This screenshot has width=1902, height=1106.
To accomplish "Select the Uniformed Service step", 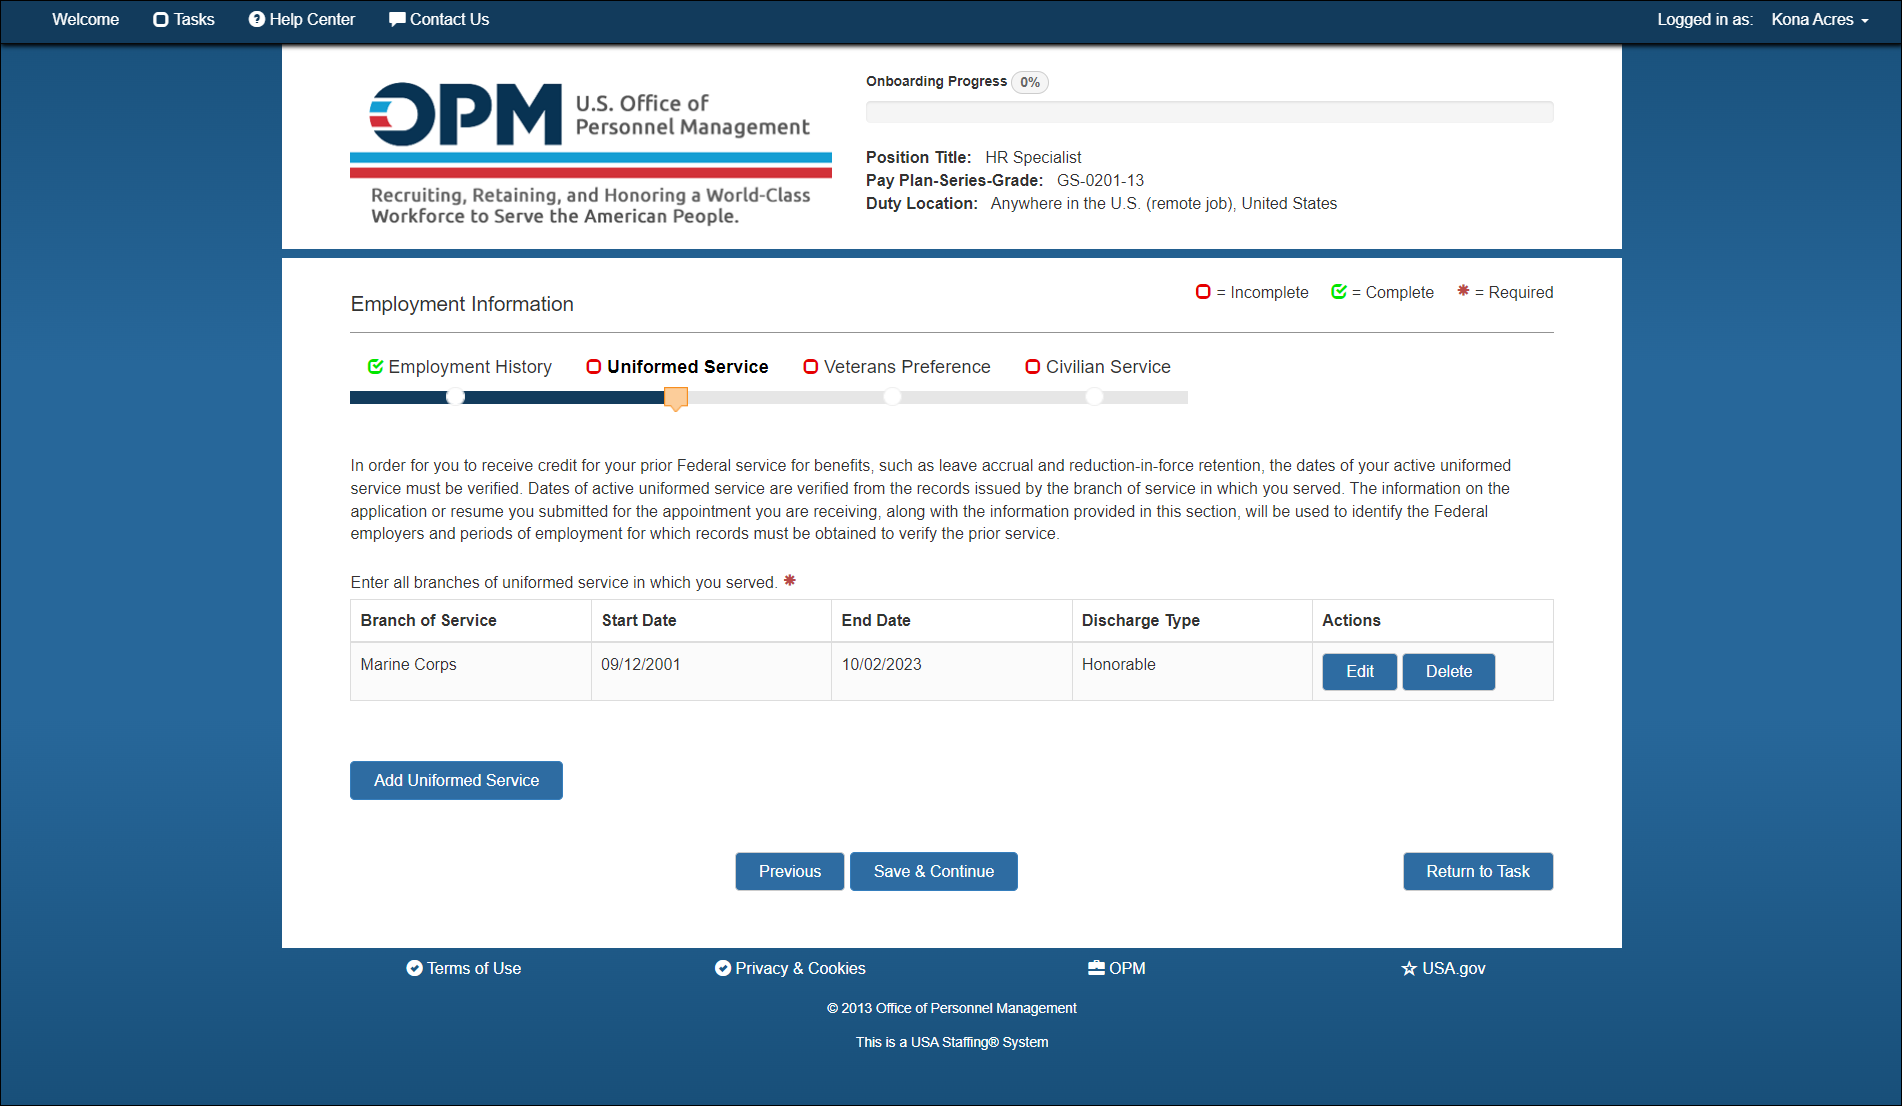I will pos(678,367).
